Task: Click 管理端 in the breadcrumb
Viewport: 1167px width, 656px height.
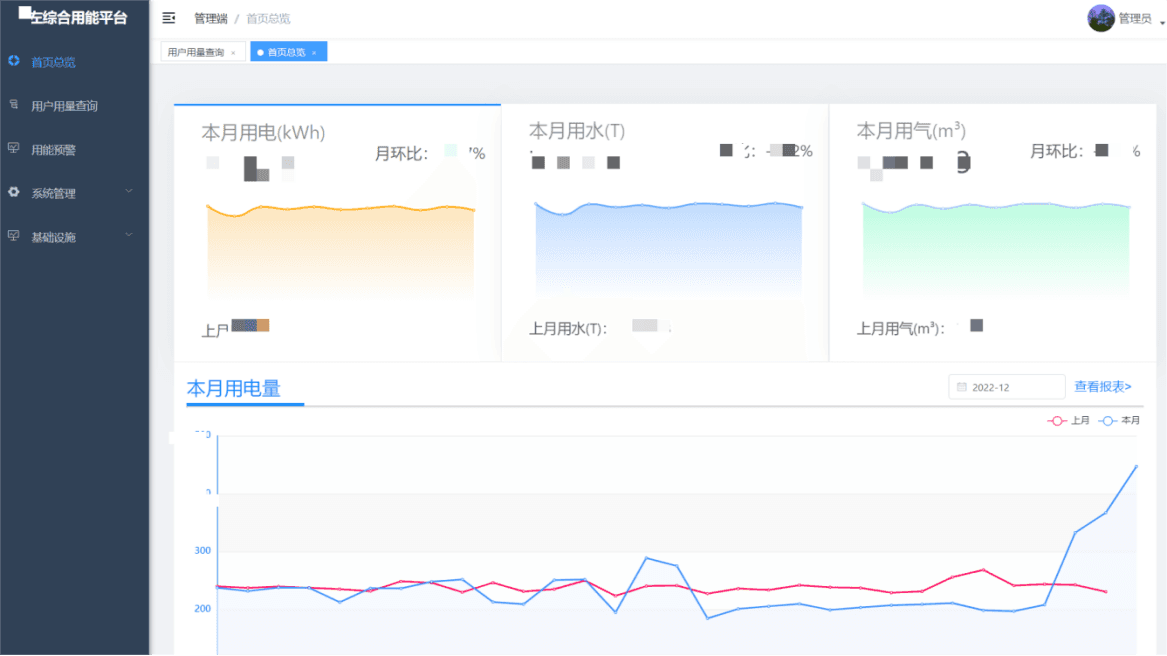Action: click(x=210, y=19)
